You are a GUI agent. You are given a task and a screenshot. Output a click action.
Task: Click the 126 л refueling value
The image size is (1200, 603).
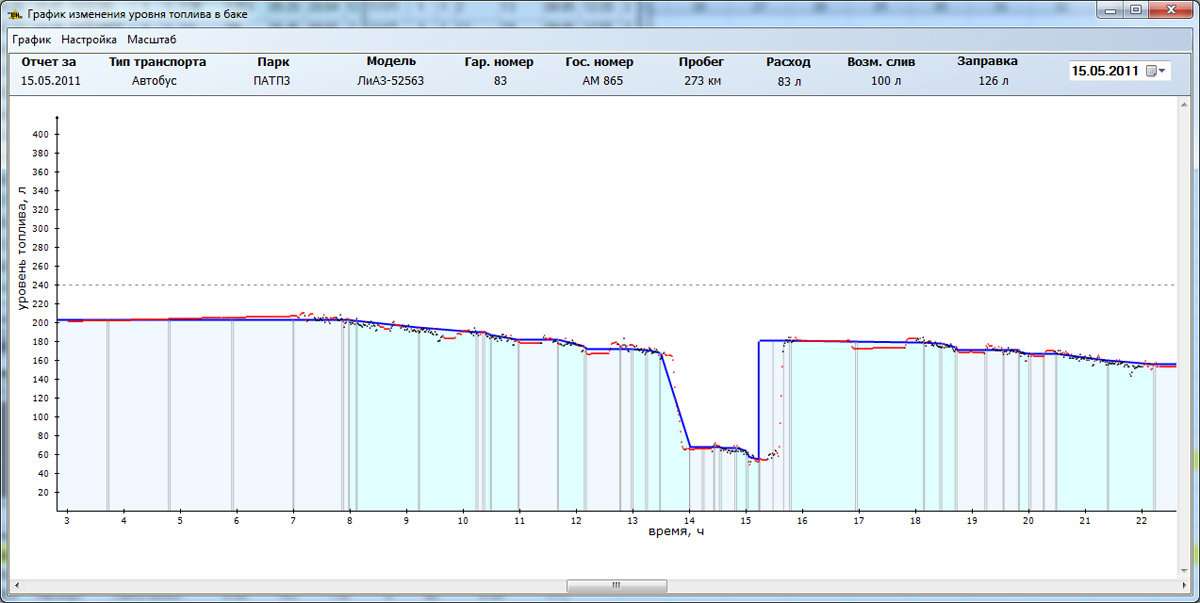point(993,81)
